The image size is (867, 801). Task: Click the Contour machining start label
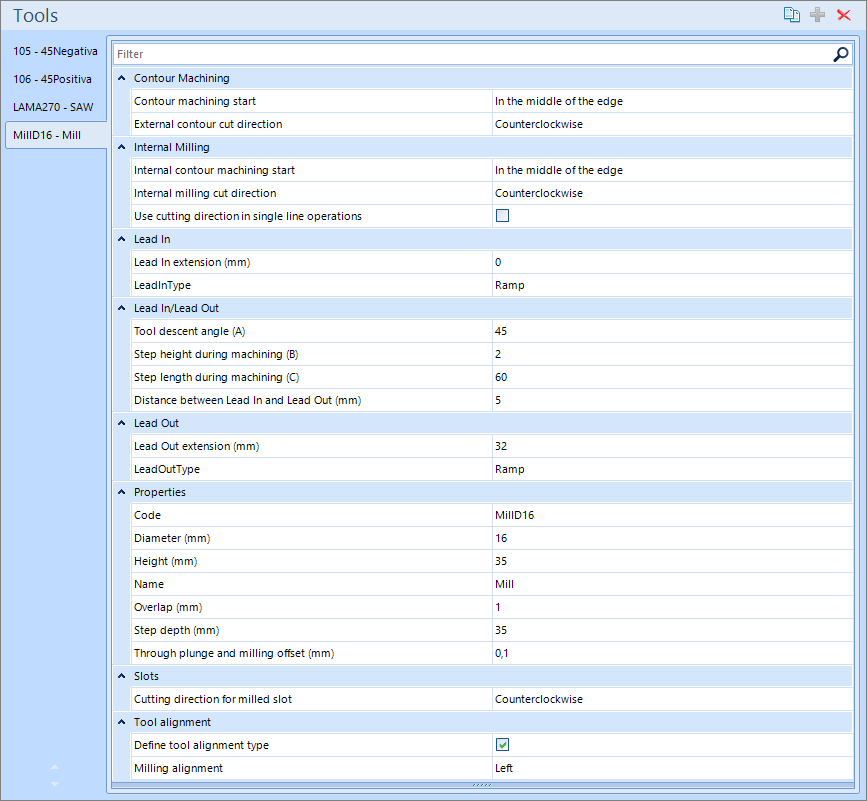click(x=195, y=101)
